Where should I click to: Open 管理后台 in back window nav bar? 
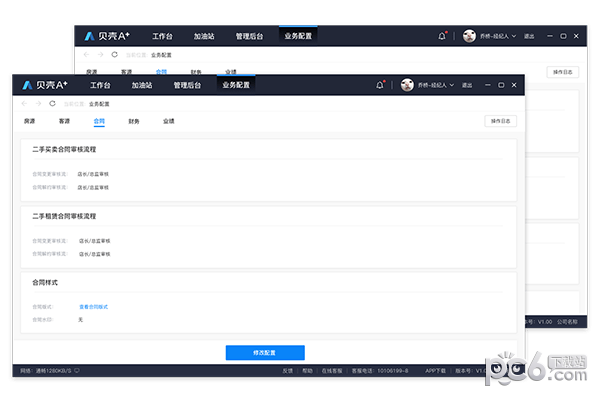point(249,36)
